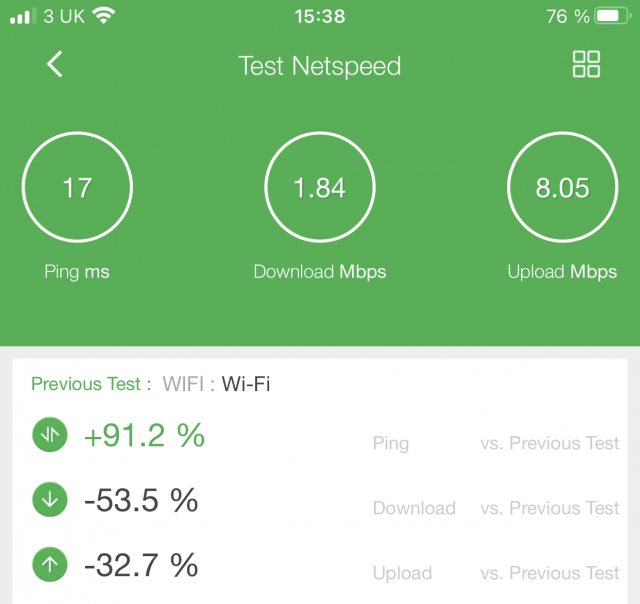Select the Upload 8.05 circle

click(562, 187)
